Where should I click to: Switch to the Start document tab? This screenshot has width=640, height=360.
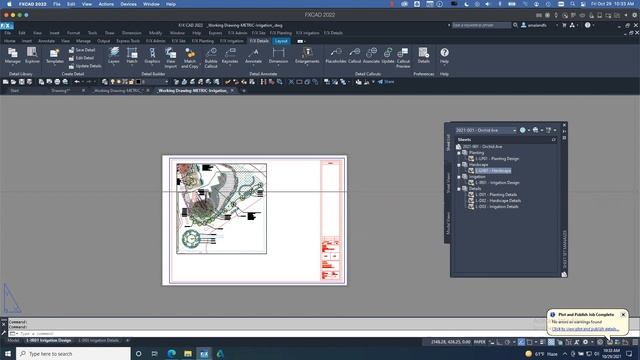(15, 91)
